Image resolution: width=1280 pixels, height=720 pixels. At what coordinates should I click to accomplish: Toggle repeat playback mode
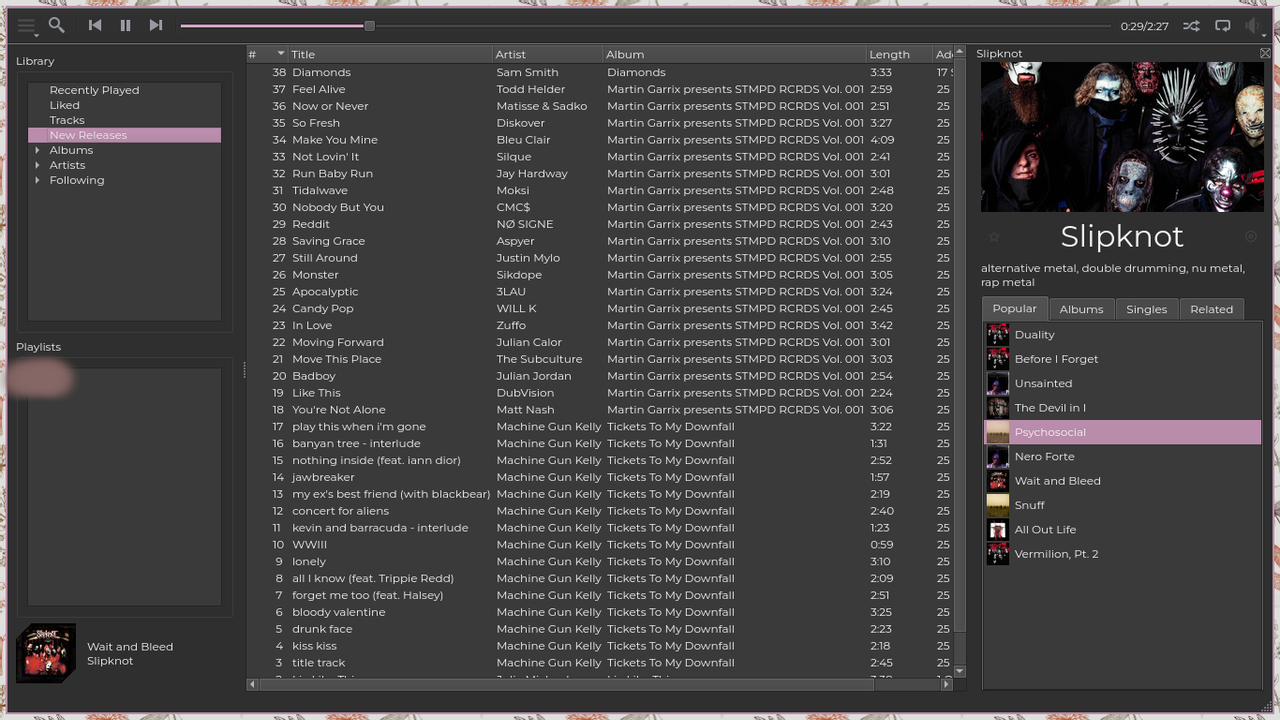point(1222,26)
